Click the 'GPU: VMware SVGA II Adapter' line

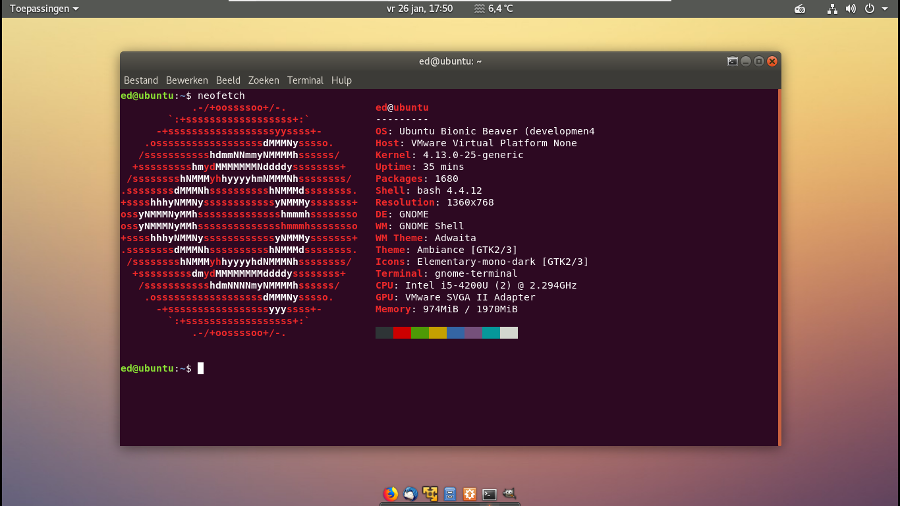455,297
